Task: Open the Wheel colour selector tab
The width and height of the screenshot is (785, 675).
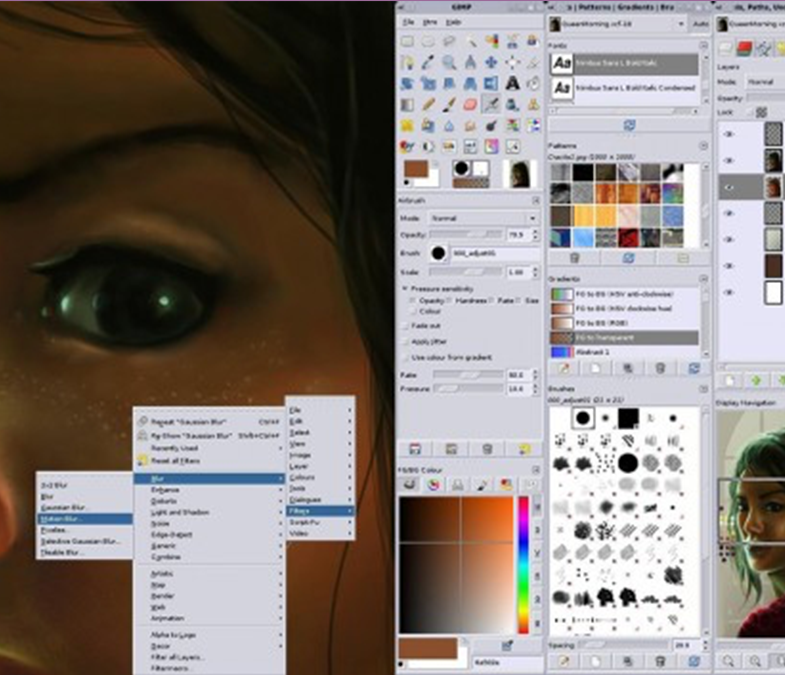Action: (x=433, y=484)
